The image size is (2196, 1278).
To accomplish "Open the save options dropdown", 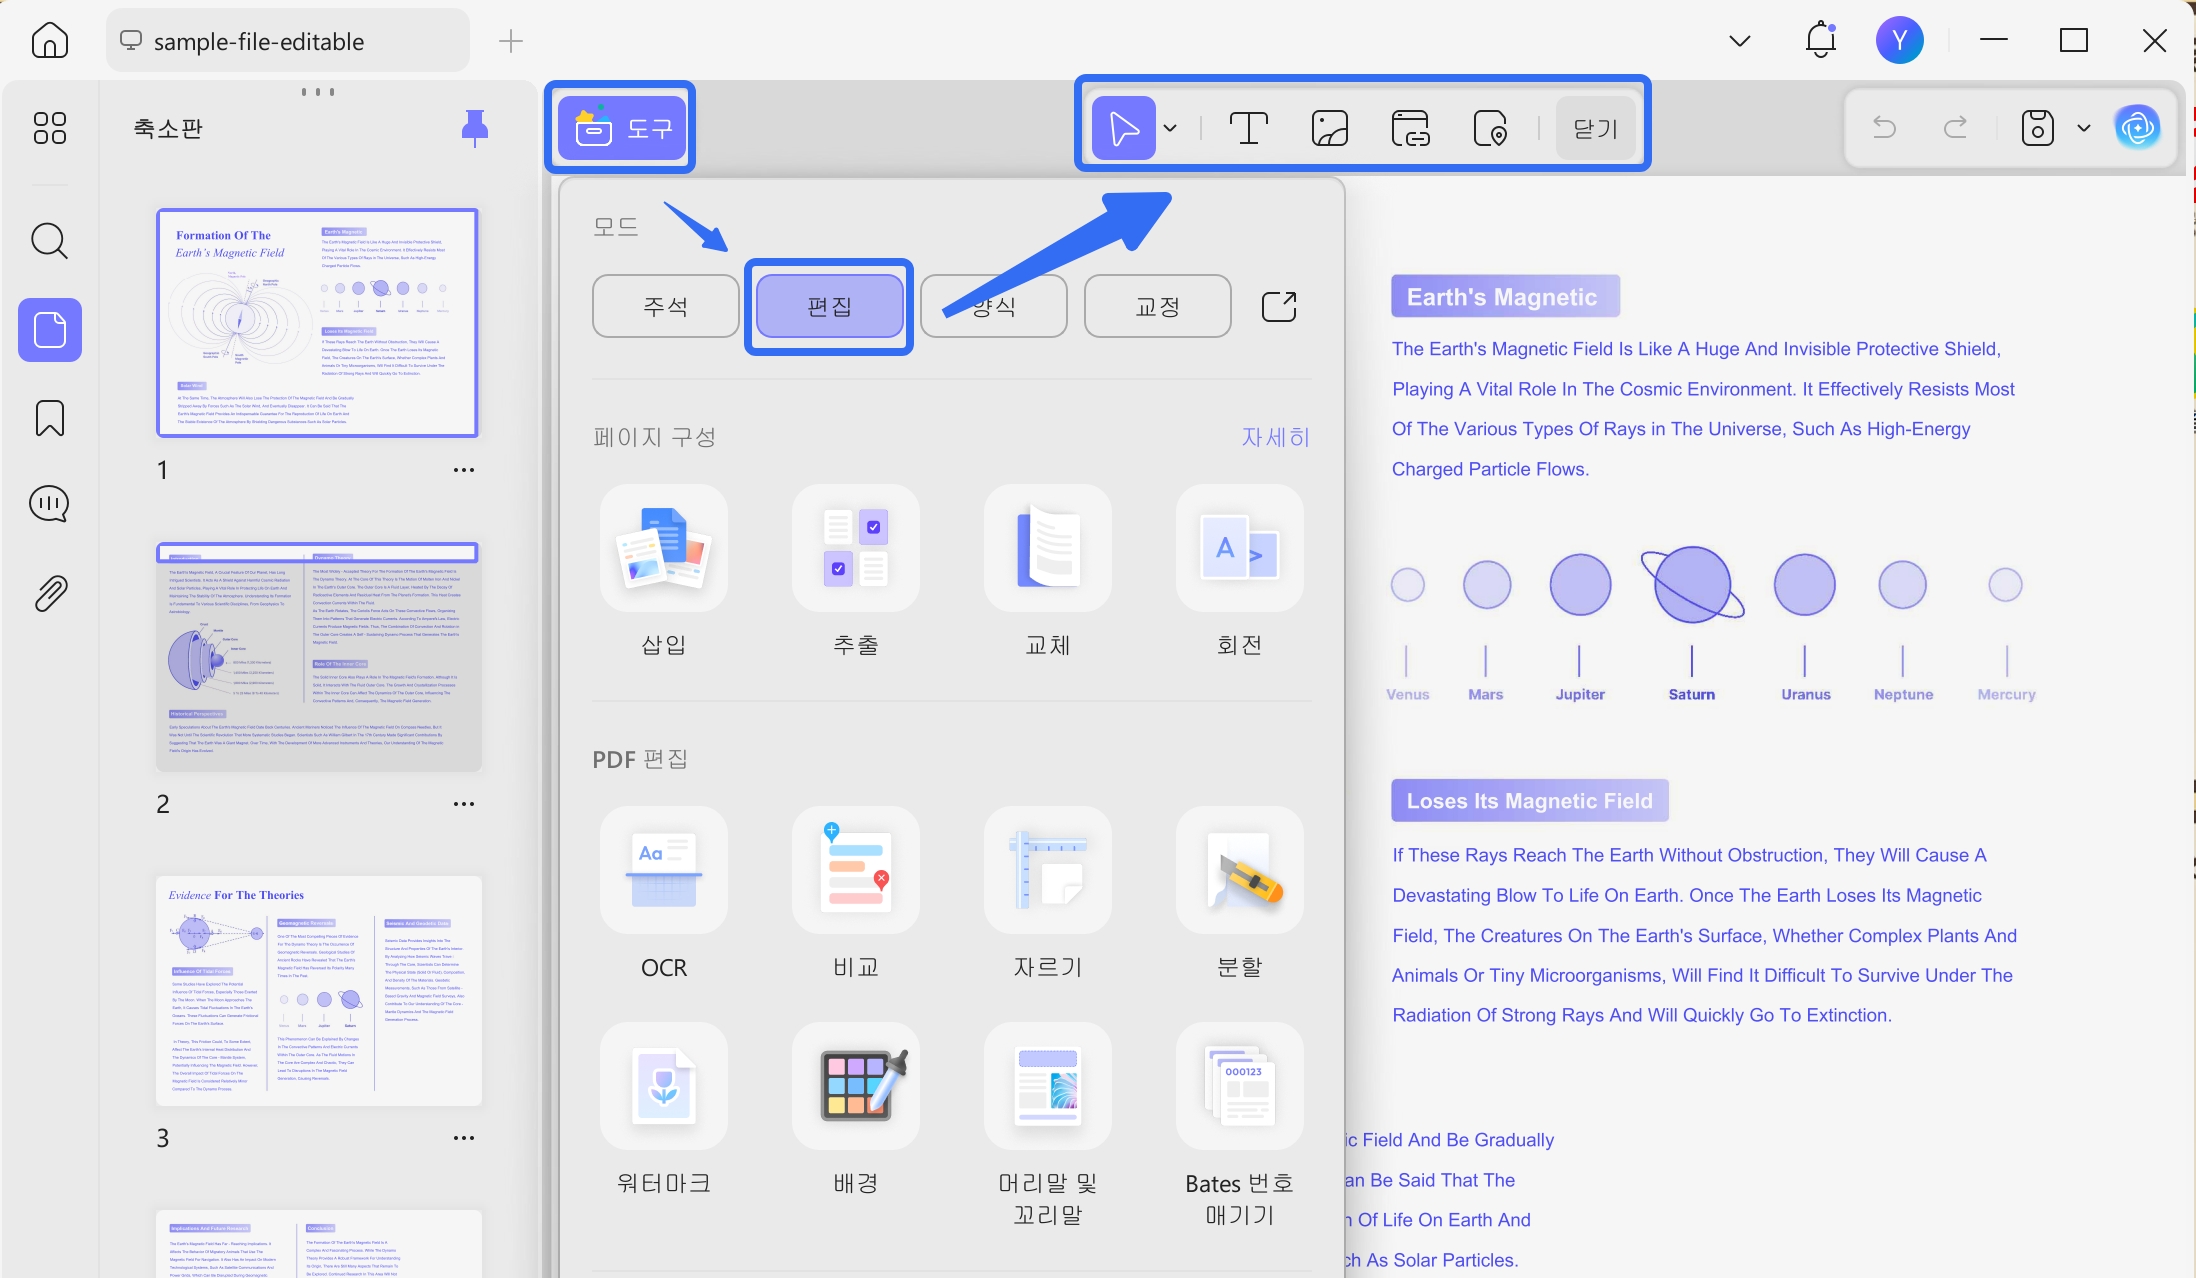I will tap(2083, 127).
